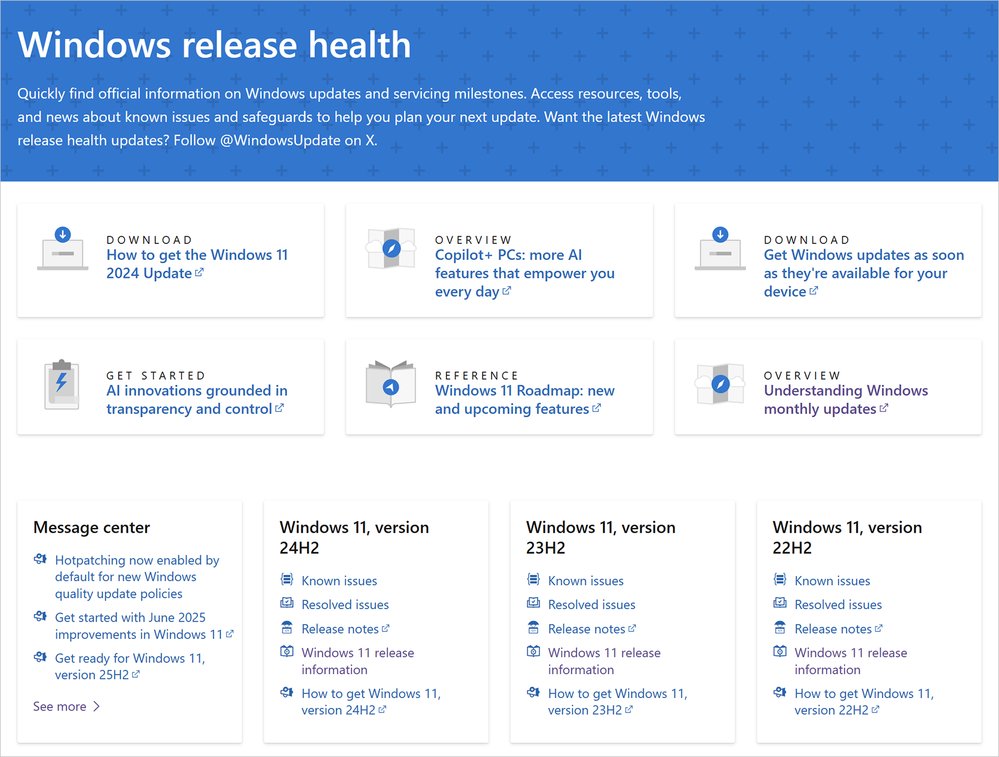The image size is (999, 757).
Task: Open Get ready for Windows 11, version 25H2
Action: pos(130,667)
